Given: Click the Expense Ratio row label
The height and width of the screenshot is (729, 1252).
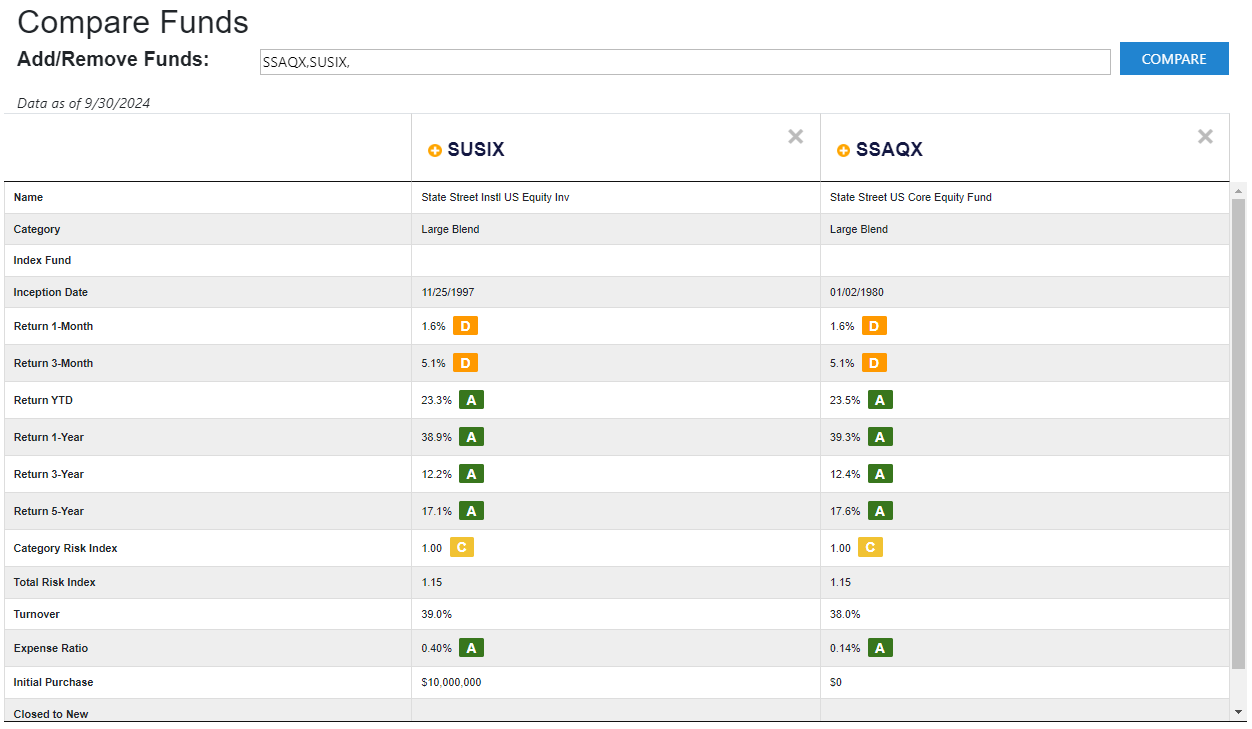Looking at the screenshot, I should 51,649.
